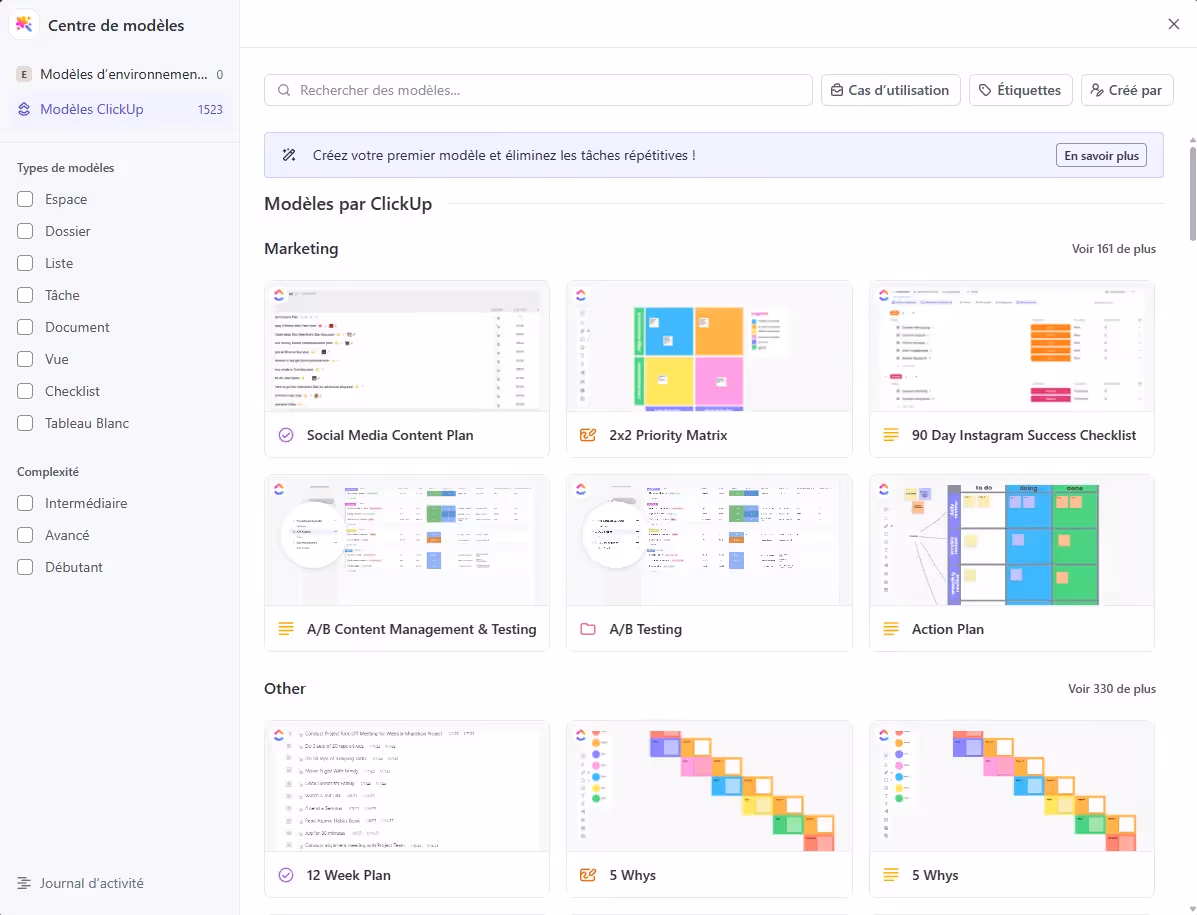Viewport: 1197px width, 915px height.
Task: Toggle the Débutant complexity checkbox
Action: click(25, 567)
